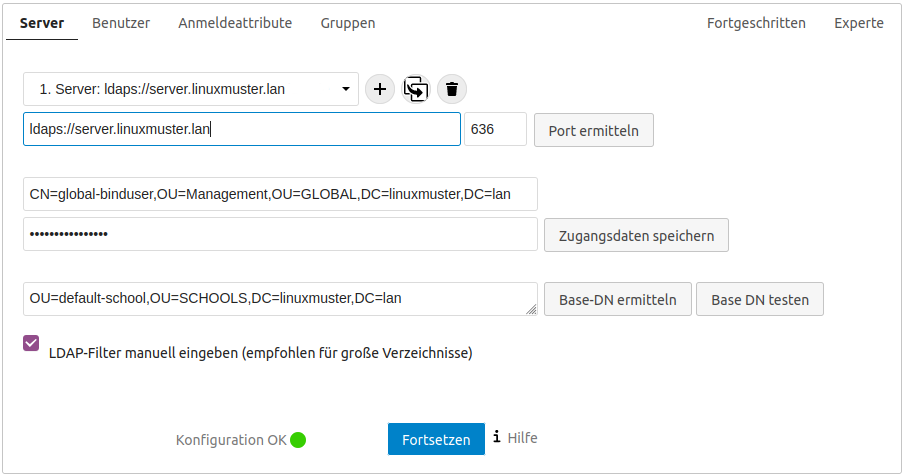Screen dimensions: 904x476
Task: Click the bind user DN field
Action: pyautogui.click(x=280, y=194)
